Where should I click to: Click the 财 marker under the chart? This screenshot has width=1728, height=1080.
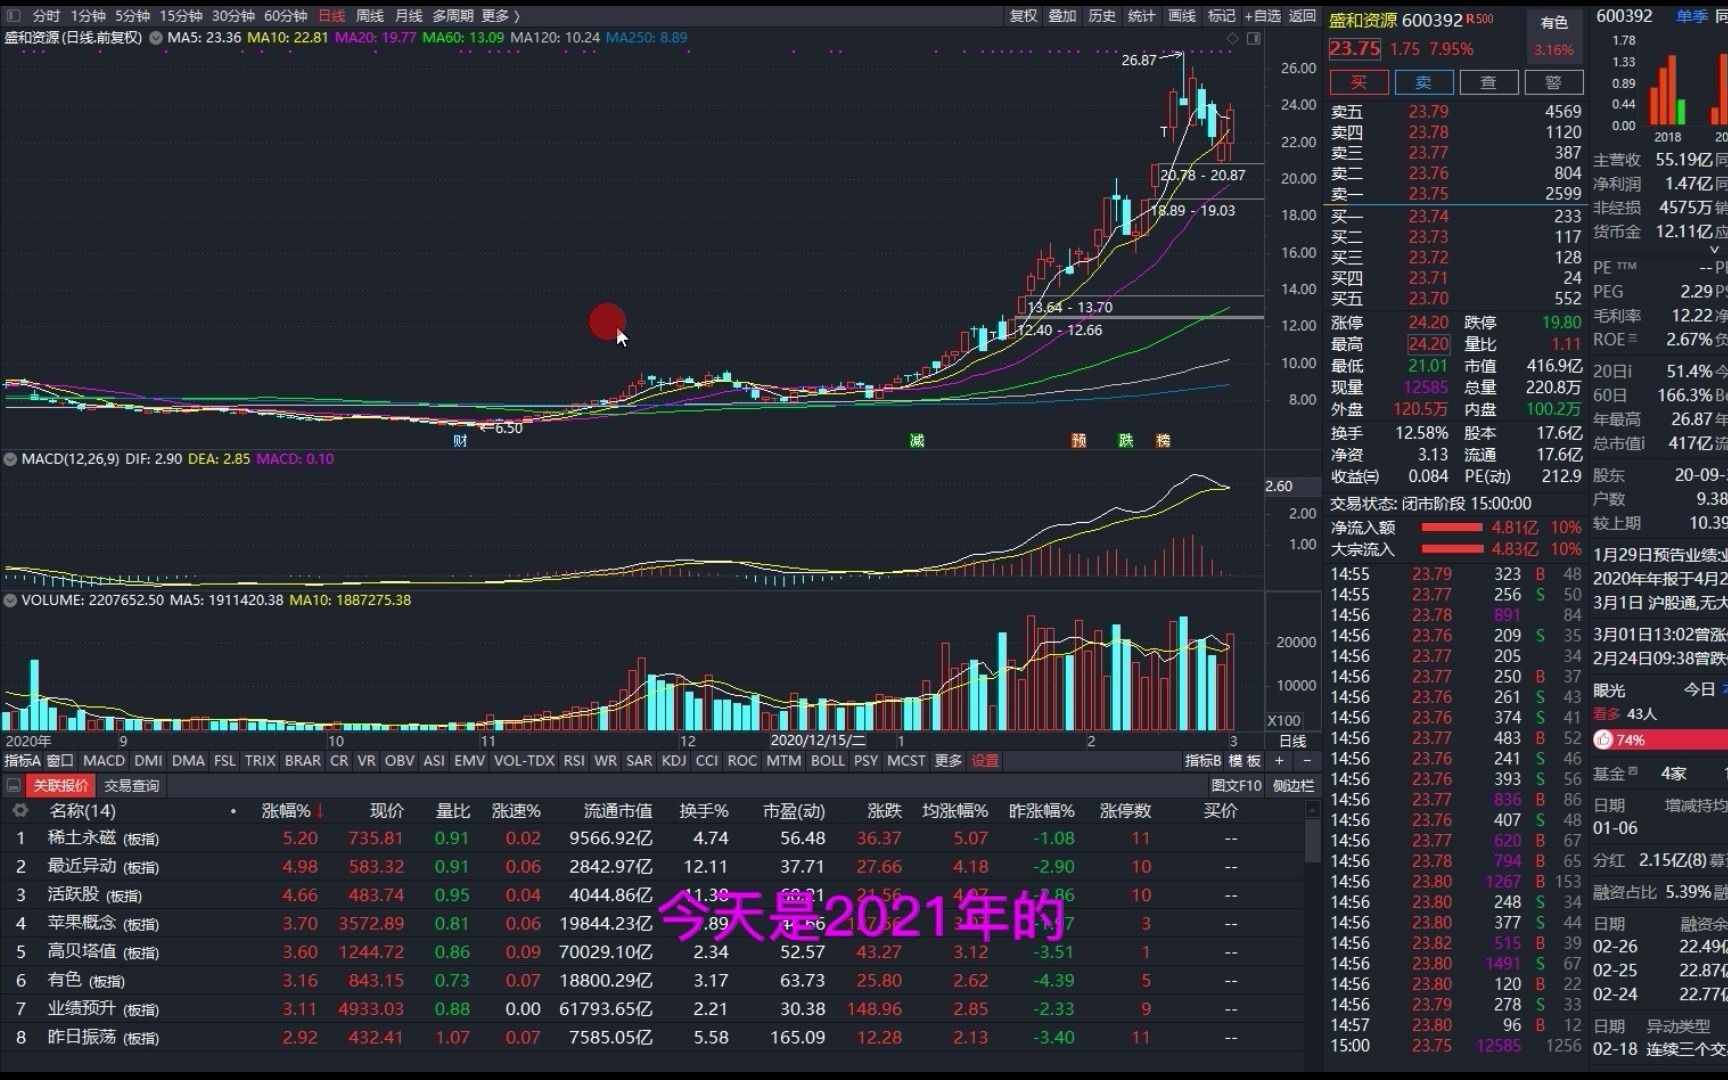coord(460,441)
